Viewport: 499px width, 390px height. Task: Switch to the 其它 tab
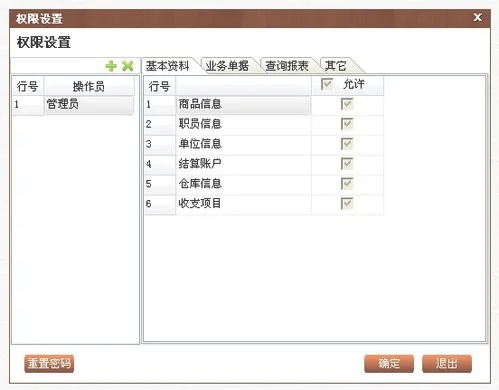[336, 66]
